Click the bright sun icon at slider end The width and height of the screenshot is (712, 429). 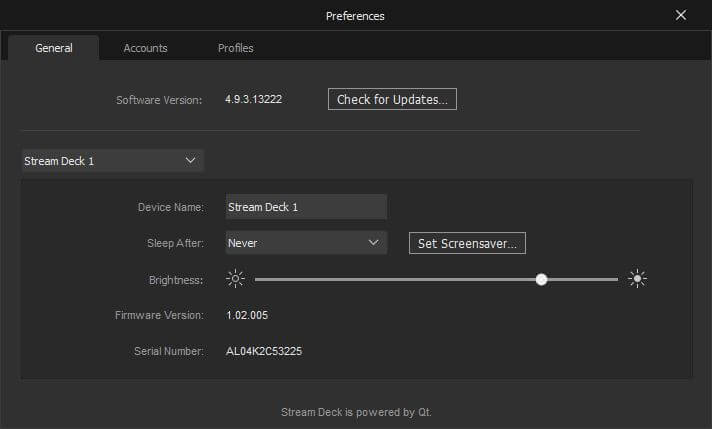click(x=638, y=279)
